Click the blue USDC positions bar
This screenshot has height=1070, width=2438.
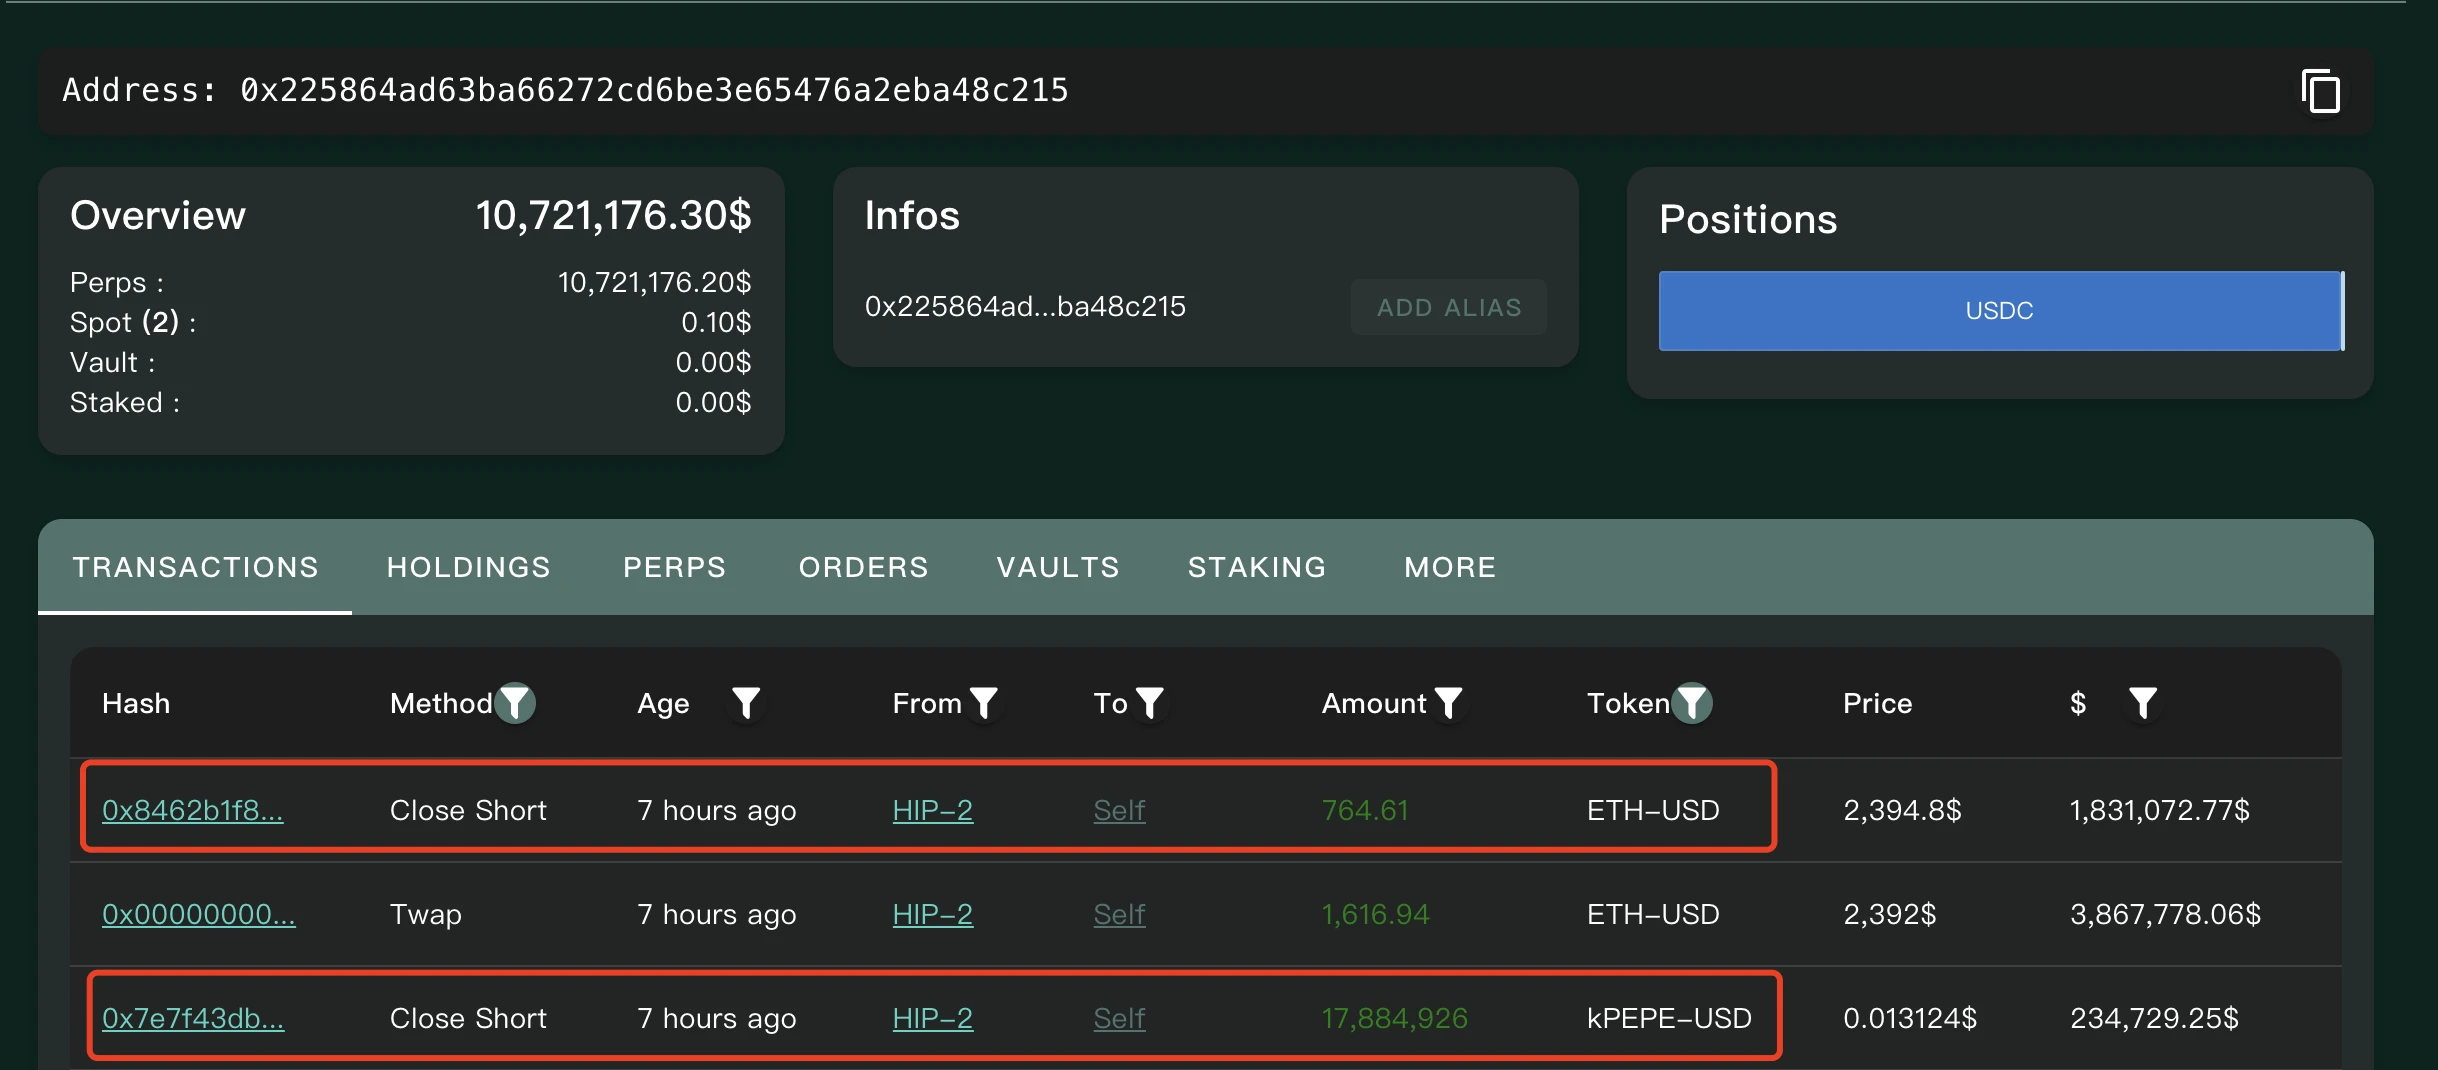click(x=1999, y=311)
